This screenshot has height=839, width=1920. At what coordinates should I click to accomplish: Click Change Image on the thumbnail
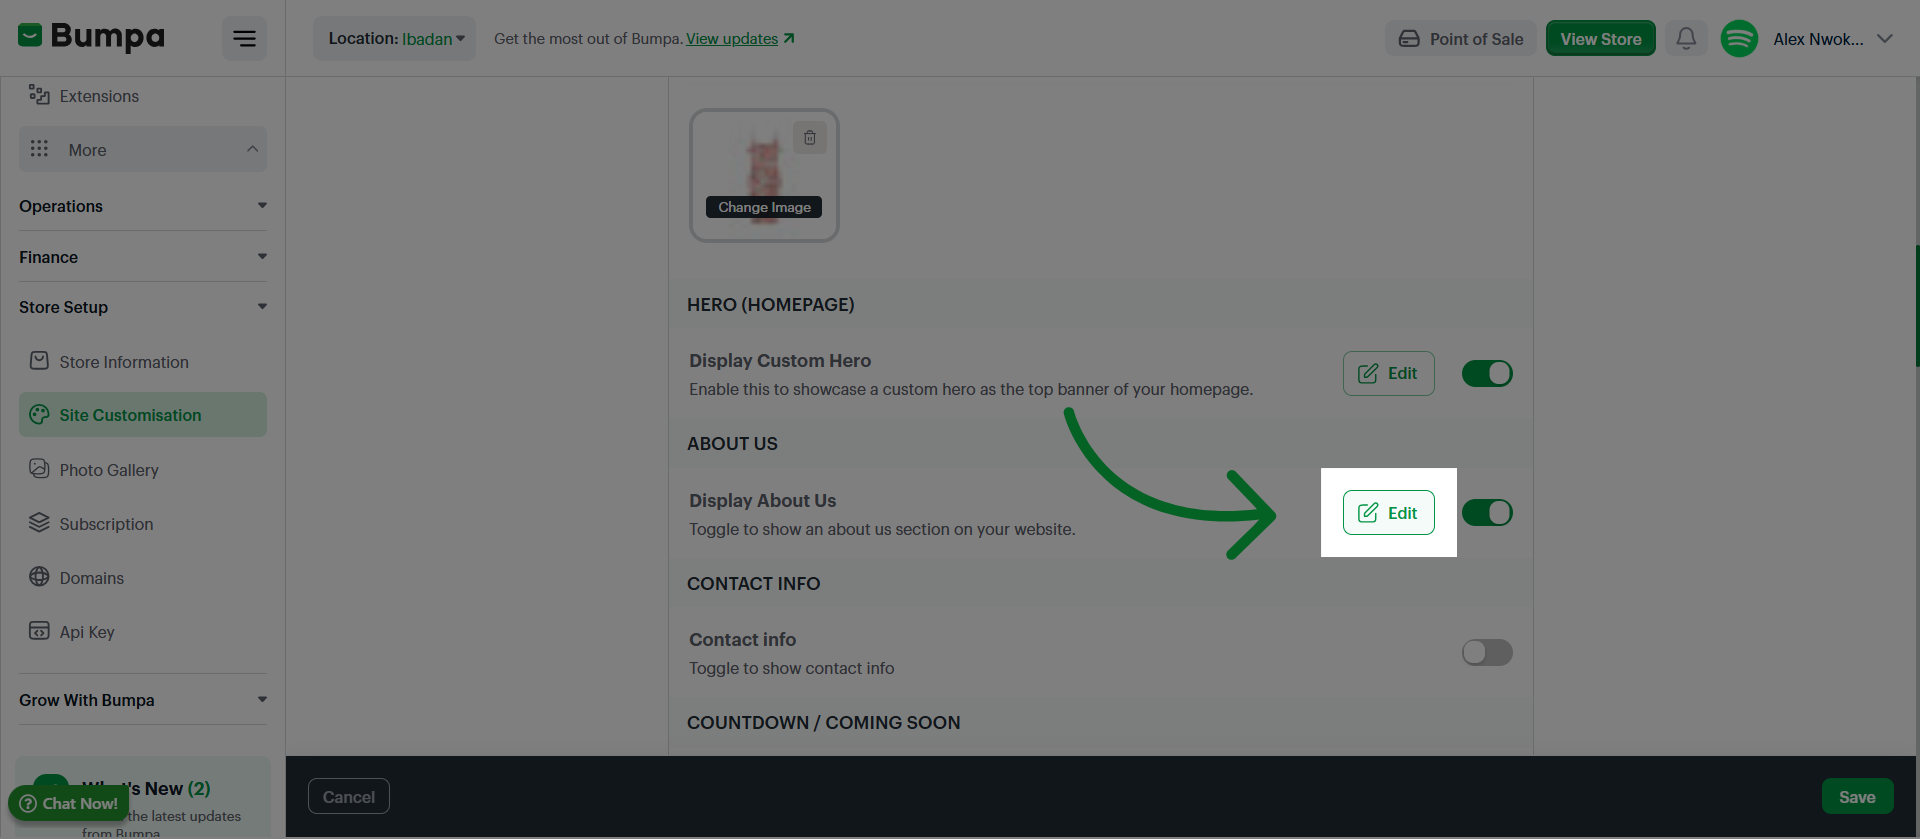tap(764, 207)
